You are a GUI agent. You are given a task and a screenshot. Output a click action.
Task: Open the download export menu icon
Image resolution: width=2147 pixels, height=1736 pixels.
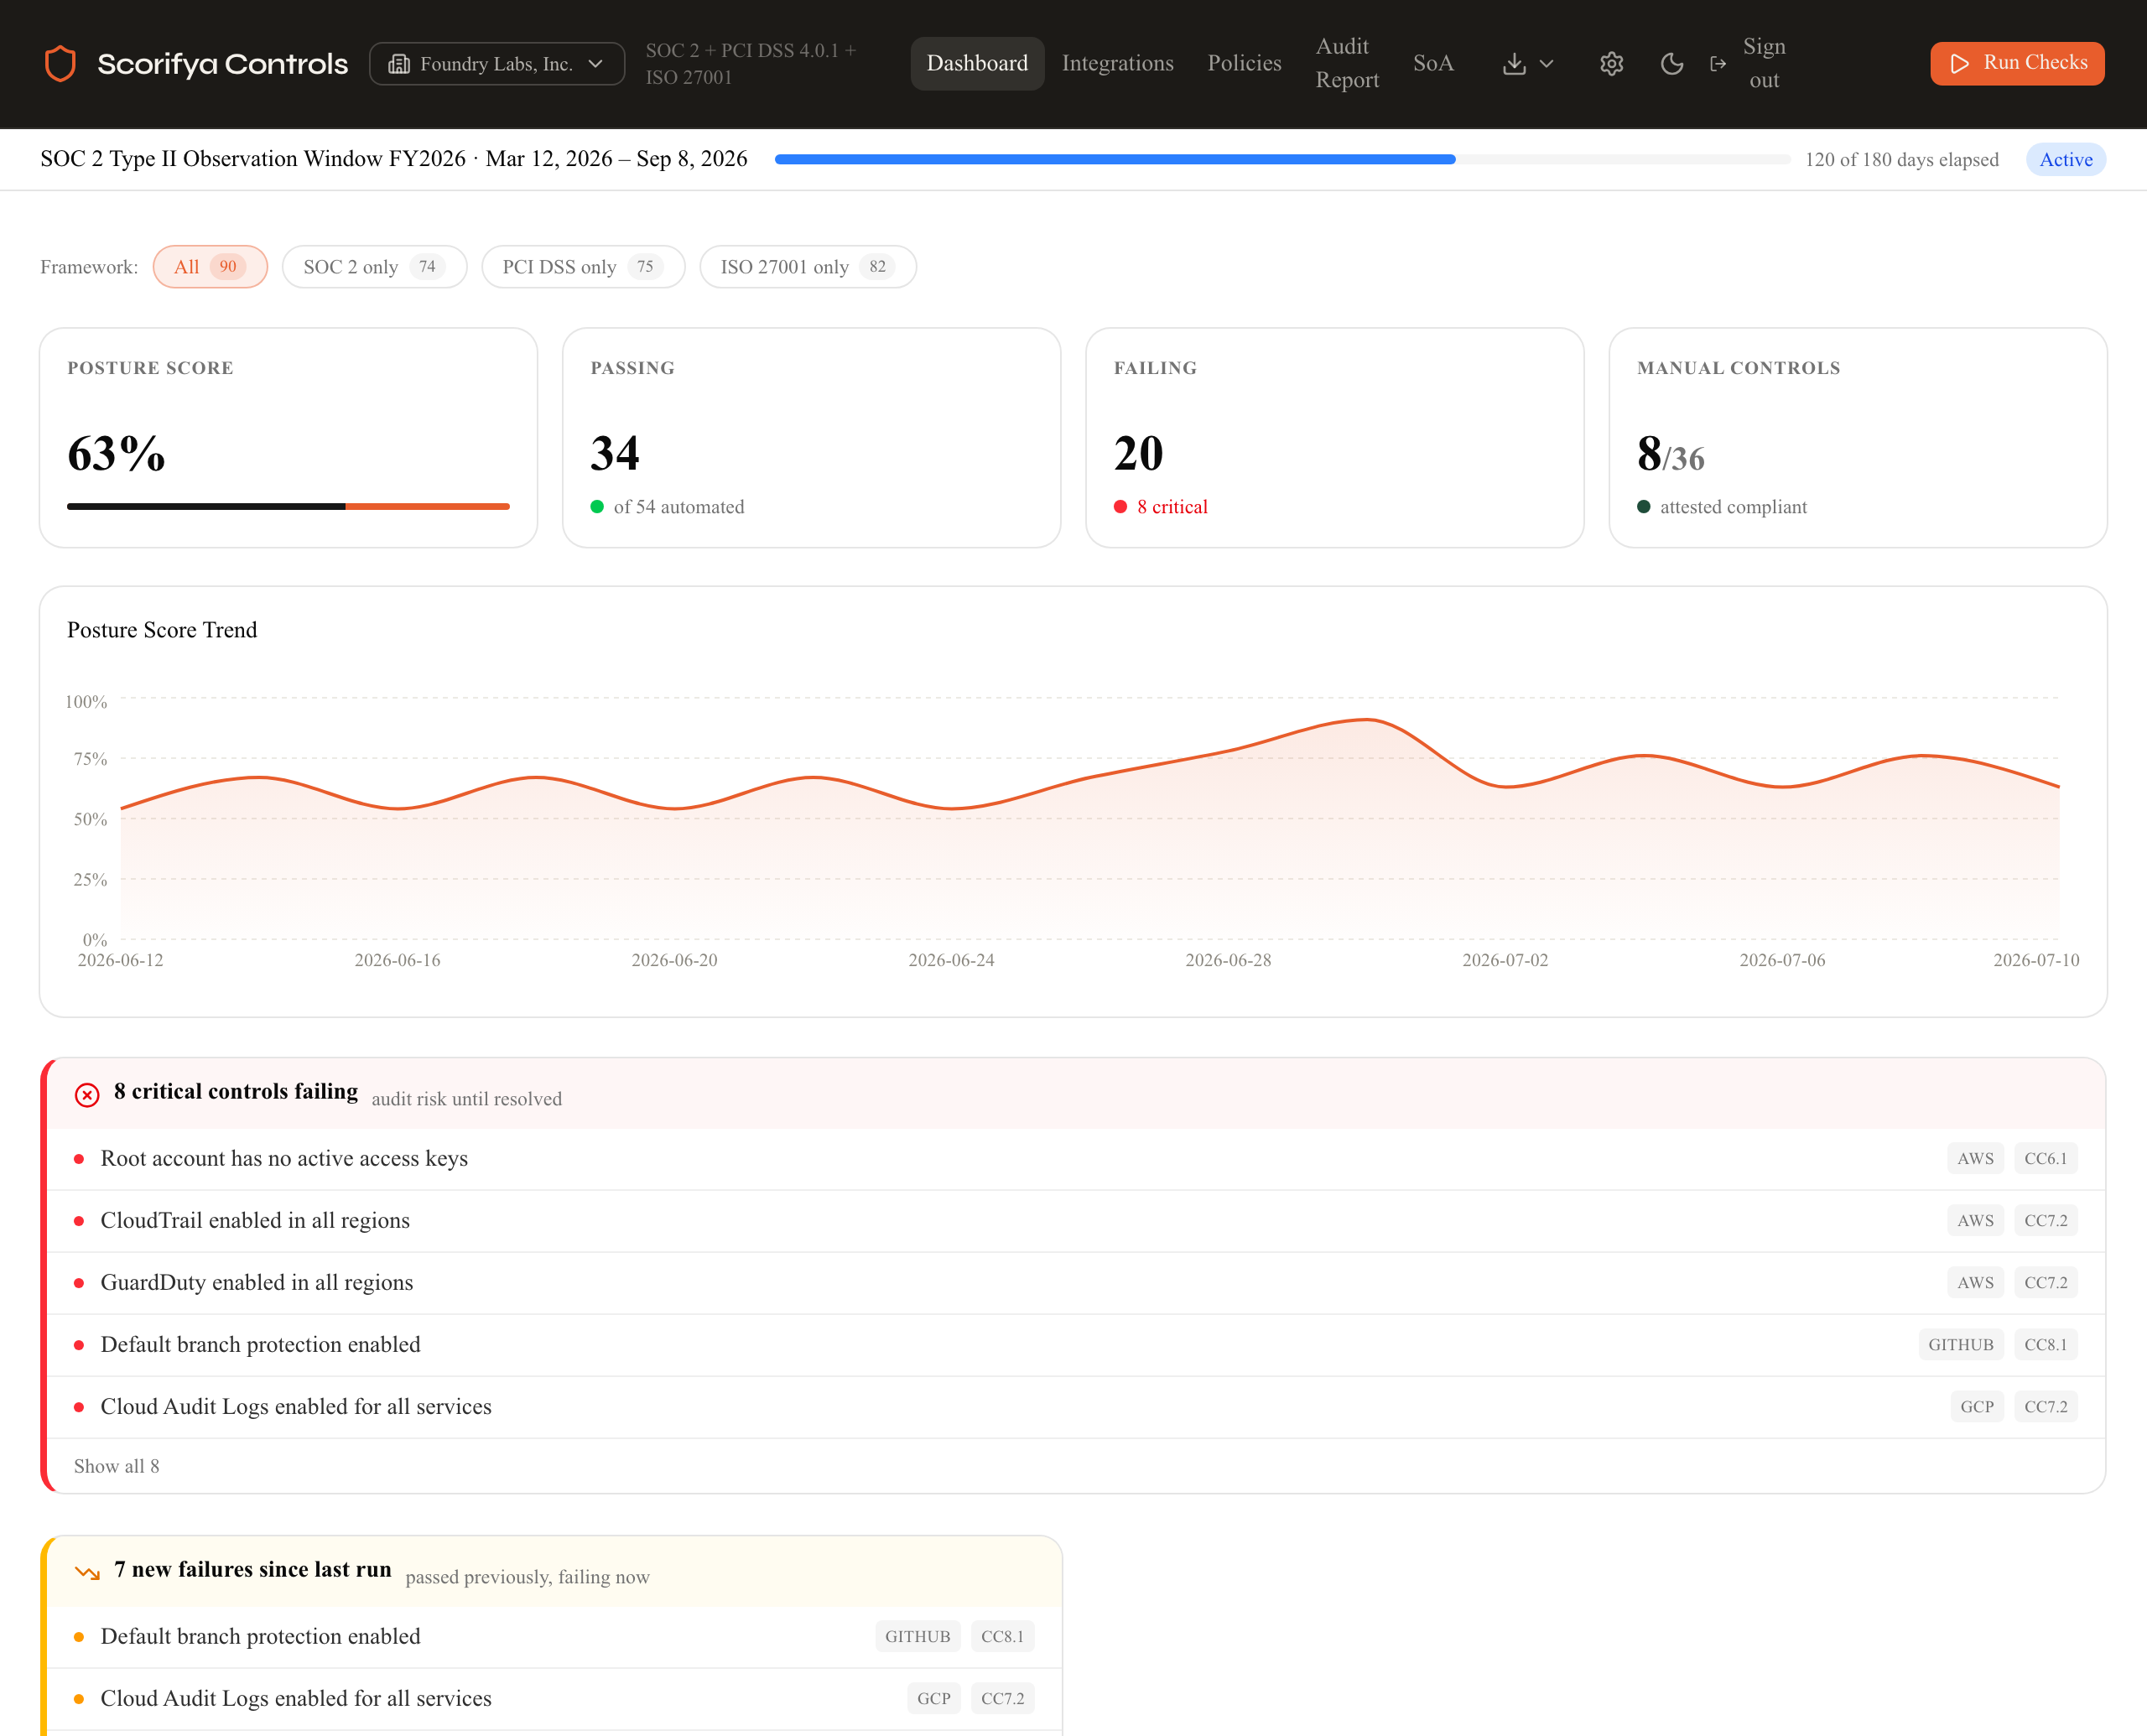click(x=1527, y=64)
